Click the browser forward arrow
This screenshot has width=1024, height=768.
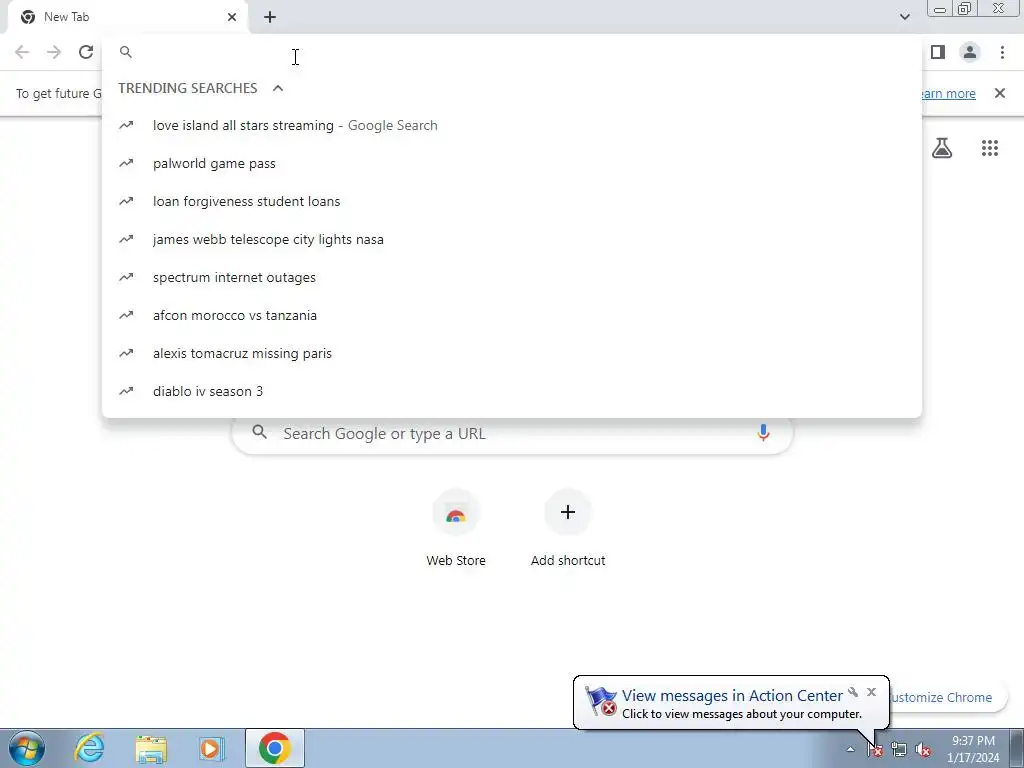[54, 52]
